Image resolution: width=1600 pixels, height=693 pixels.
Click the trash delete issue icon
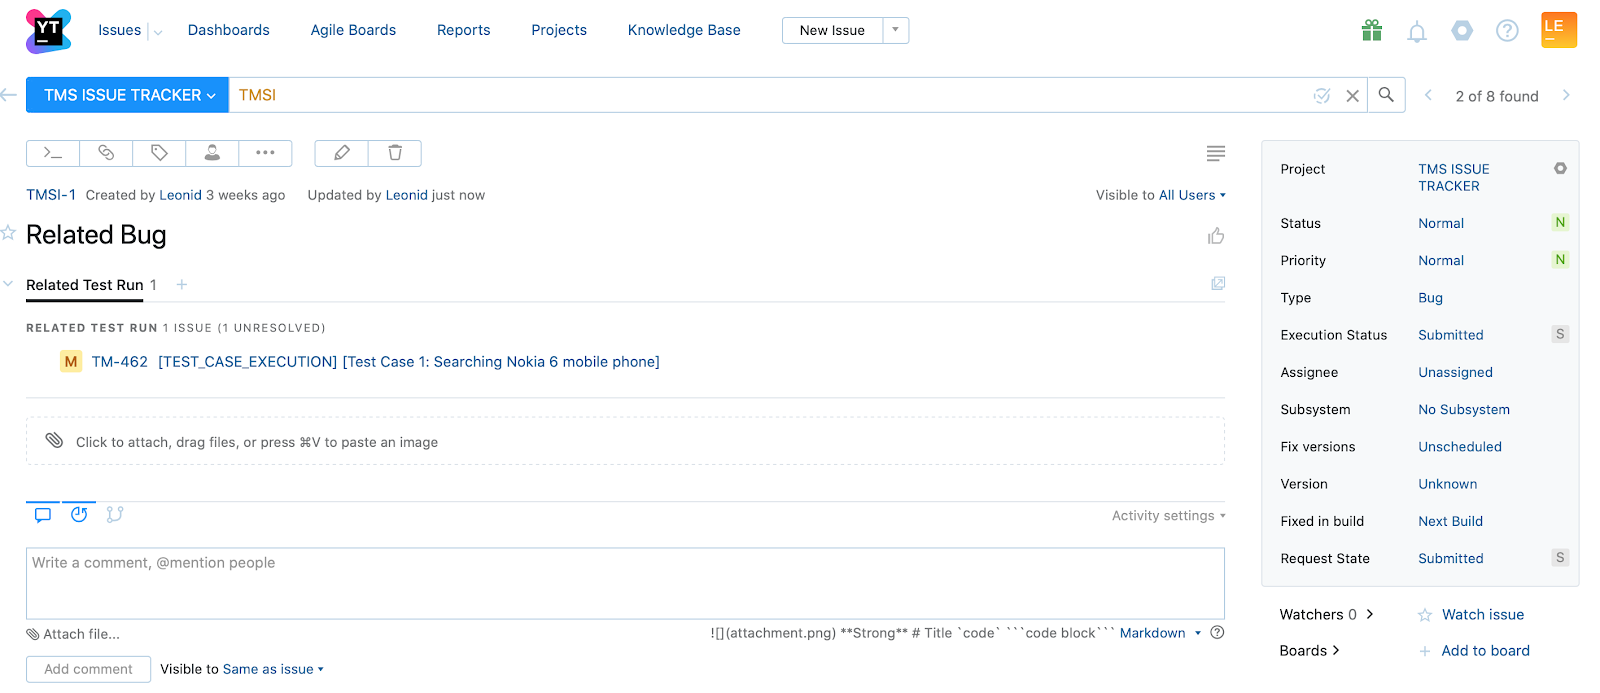tap(395, 153)
